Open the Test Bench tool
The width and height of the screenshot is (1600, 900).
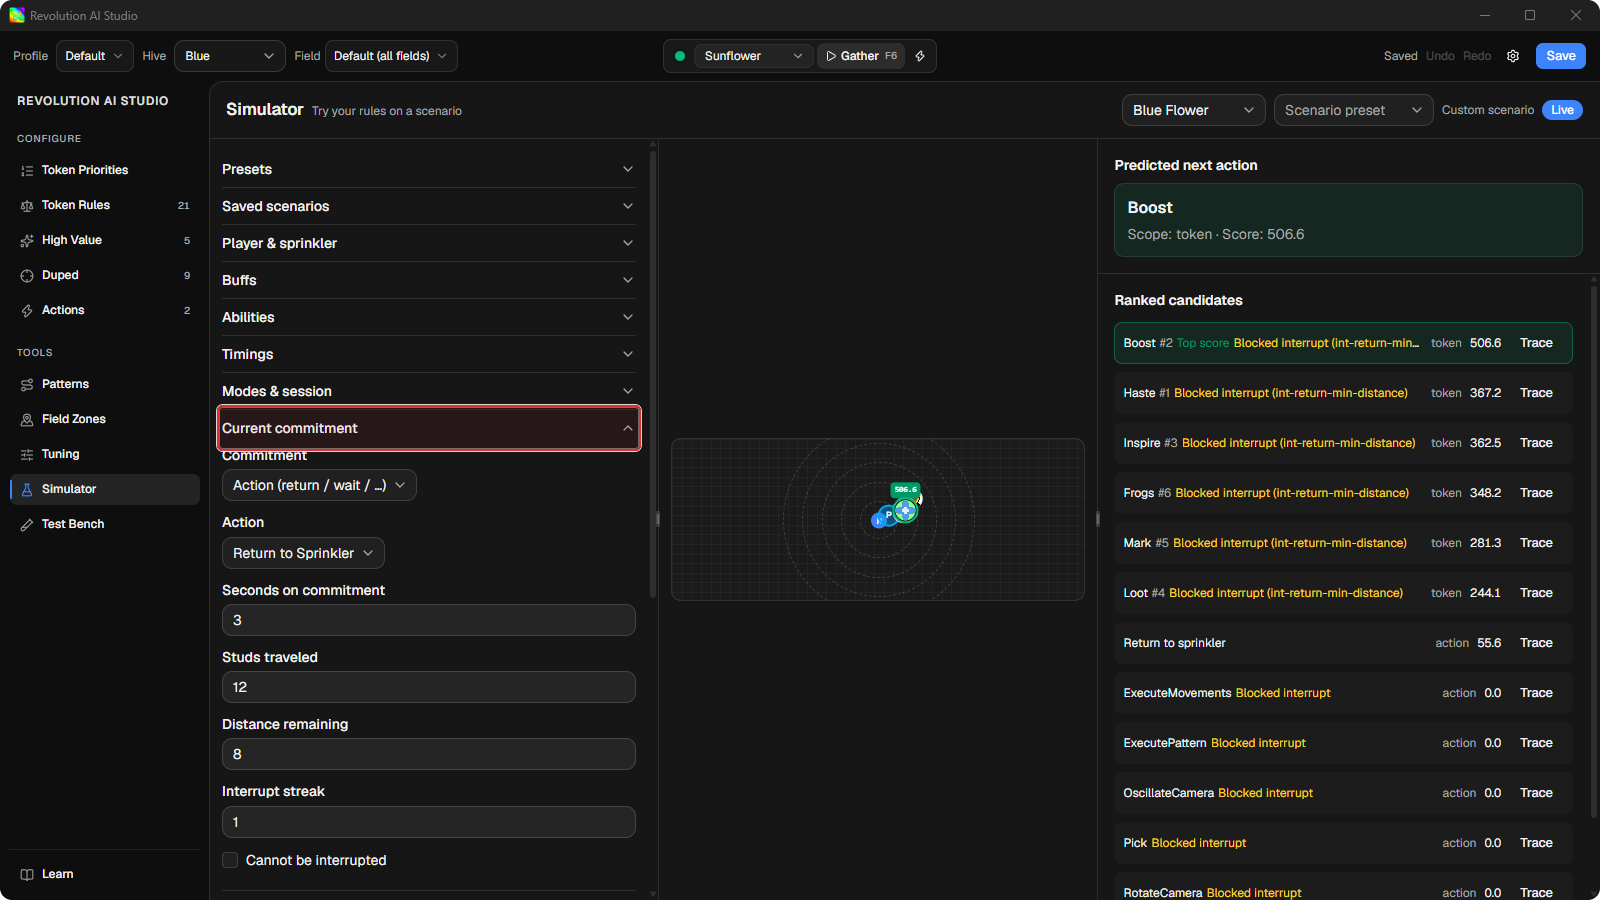(x=104, y=524)
